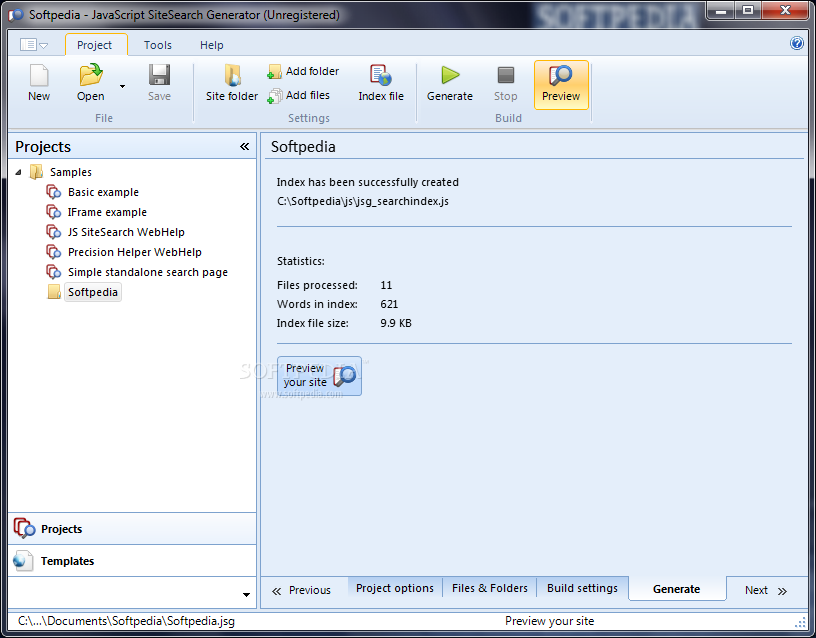This screenshot has width=816, height=638.
Task: Open the Projects navigation pane
Action: pyautogui.click(x=132, y=529)
